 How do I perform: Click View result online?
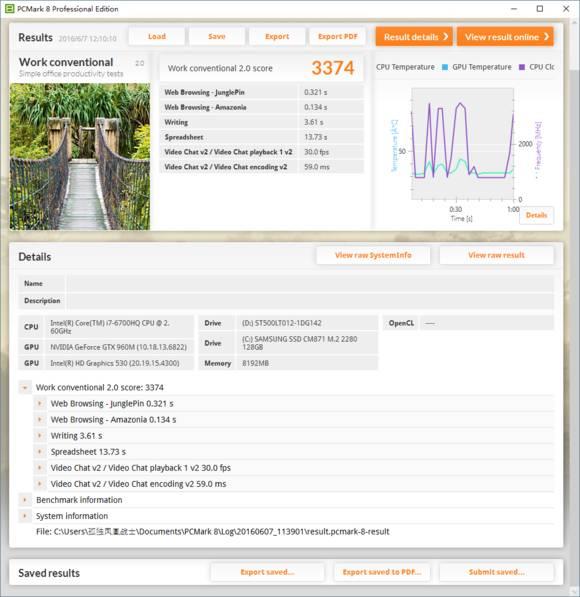pos(505,37)
